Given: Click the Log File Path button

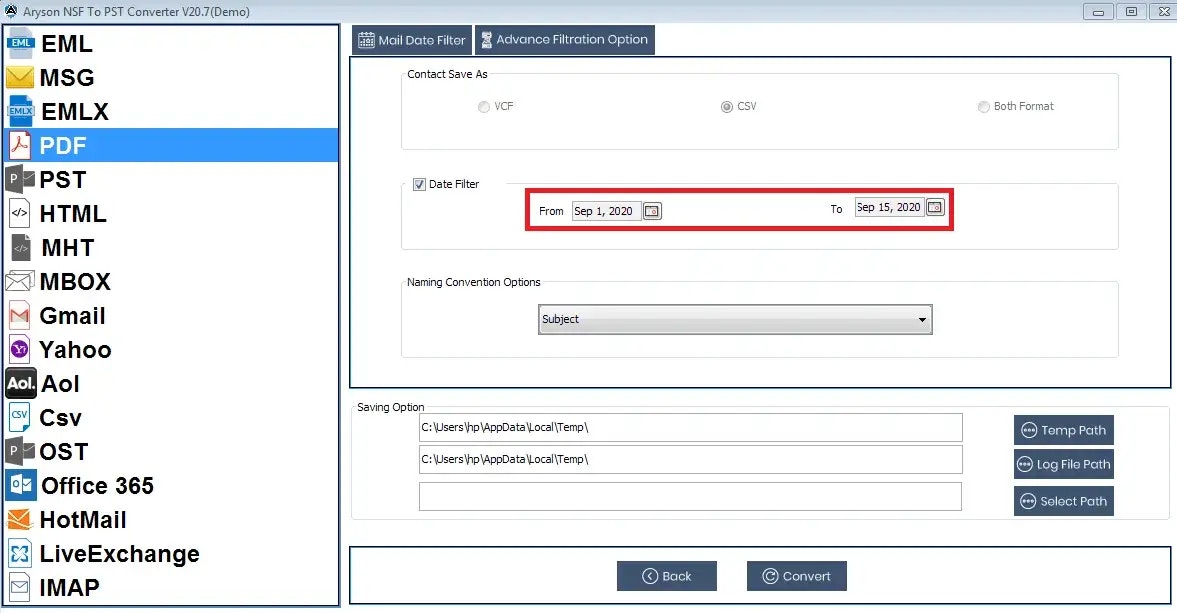Looking at the screenshot, I should (x=1064, y=464).
